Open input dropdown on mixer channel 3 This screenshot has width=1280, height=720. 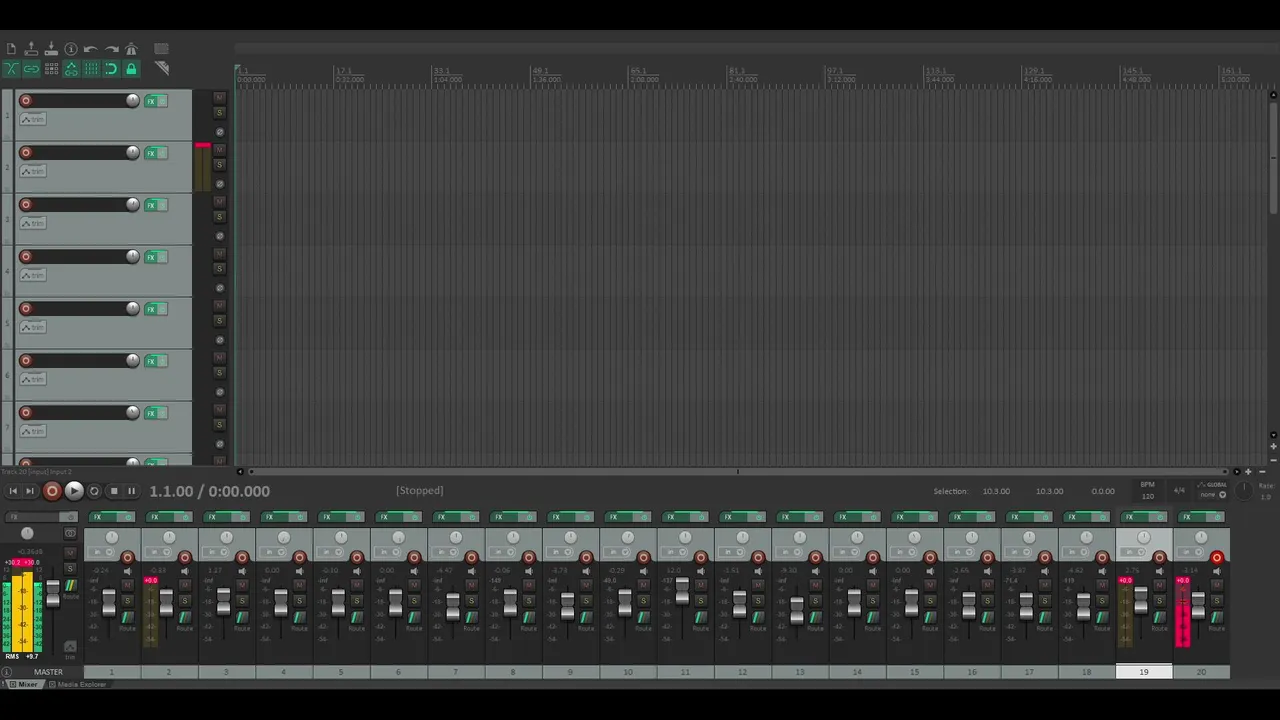(216, 552)
